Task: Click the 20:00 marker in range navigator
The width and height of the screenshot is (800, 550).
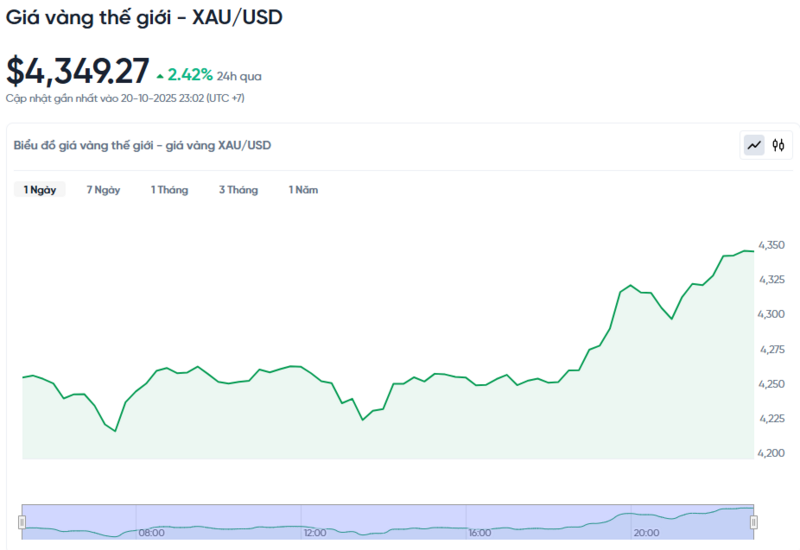Action: click(645, 533)
